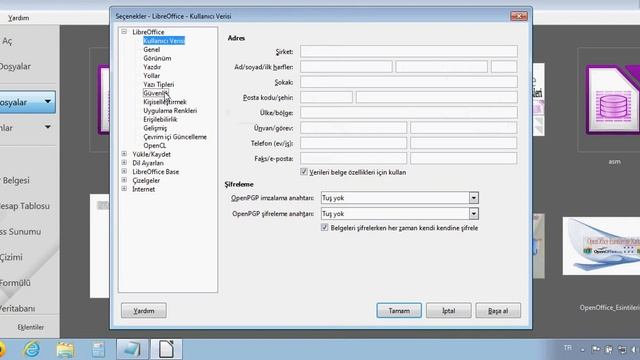Click the Ülke/bölge input field

click(x=409, y=112)
